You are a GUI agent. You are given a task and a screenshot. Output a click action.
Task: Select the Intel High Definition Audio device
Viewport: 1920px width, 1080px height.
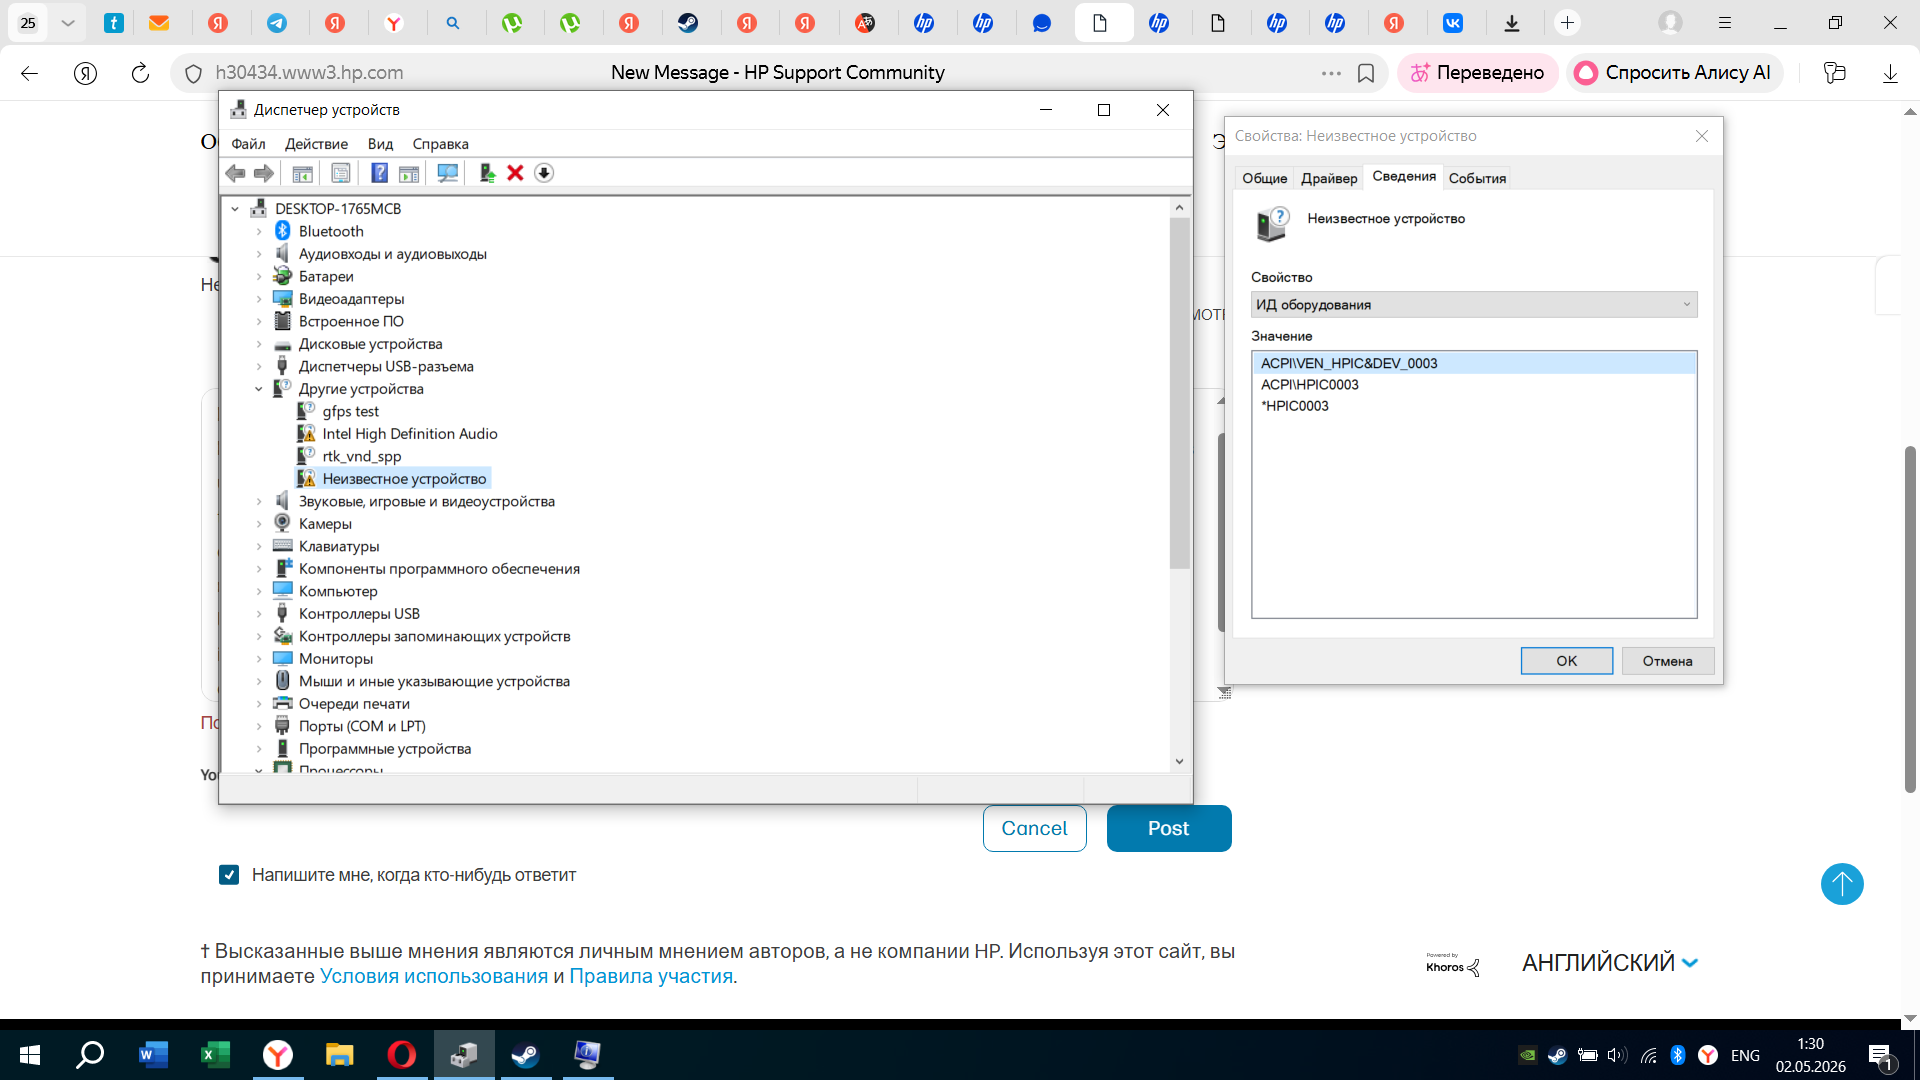tap(409, 434)
